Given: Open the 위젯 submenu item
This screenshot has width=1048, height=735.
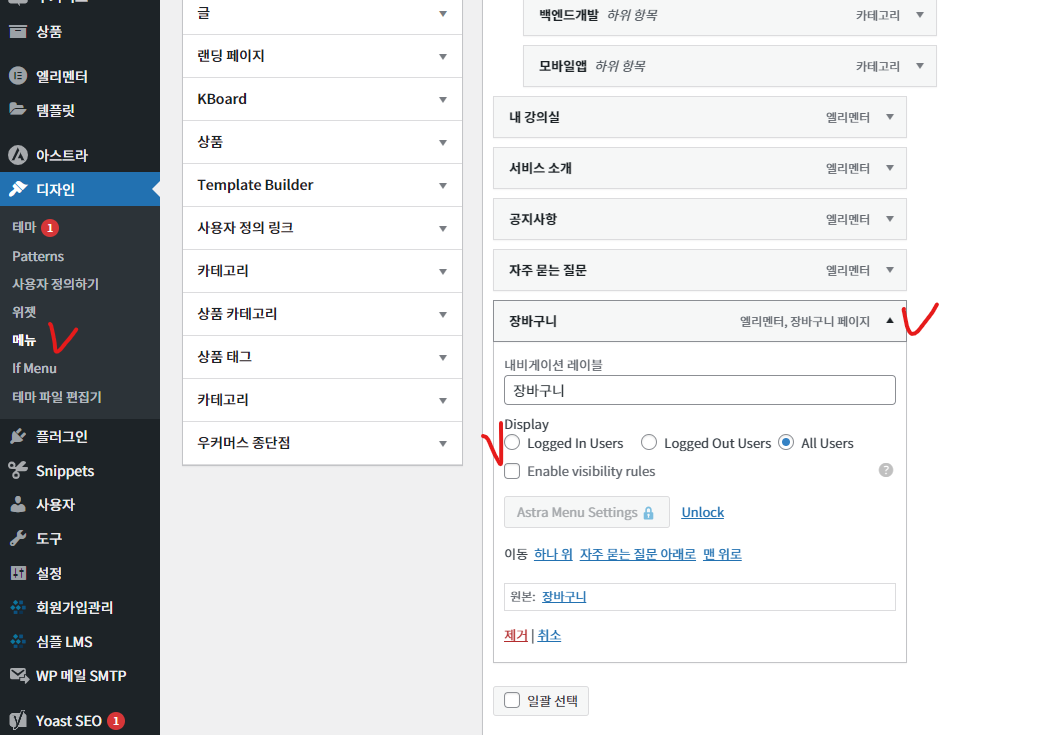Looking at the screenshot, I should [24, 312].
